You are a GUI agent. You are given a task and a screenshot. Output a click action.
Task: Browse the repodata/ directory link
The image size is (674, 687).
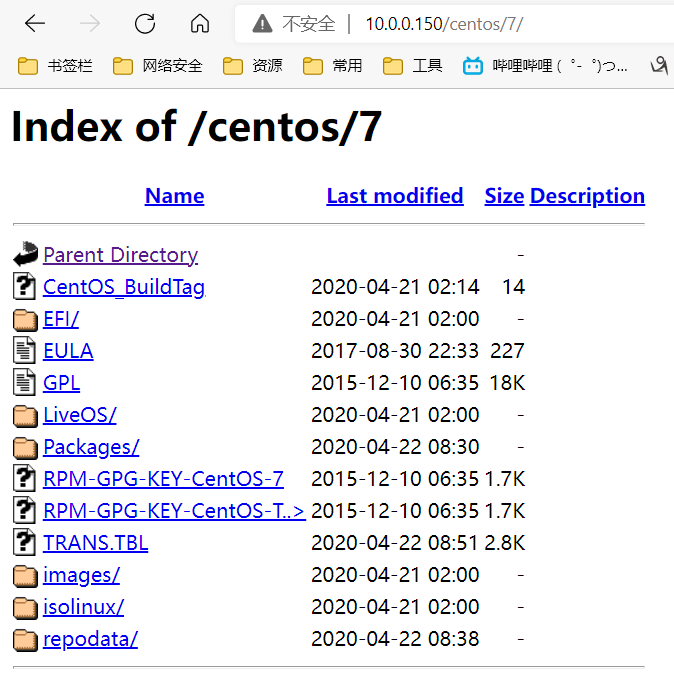(90, 639)
